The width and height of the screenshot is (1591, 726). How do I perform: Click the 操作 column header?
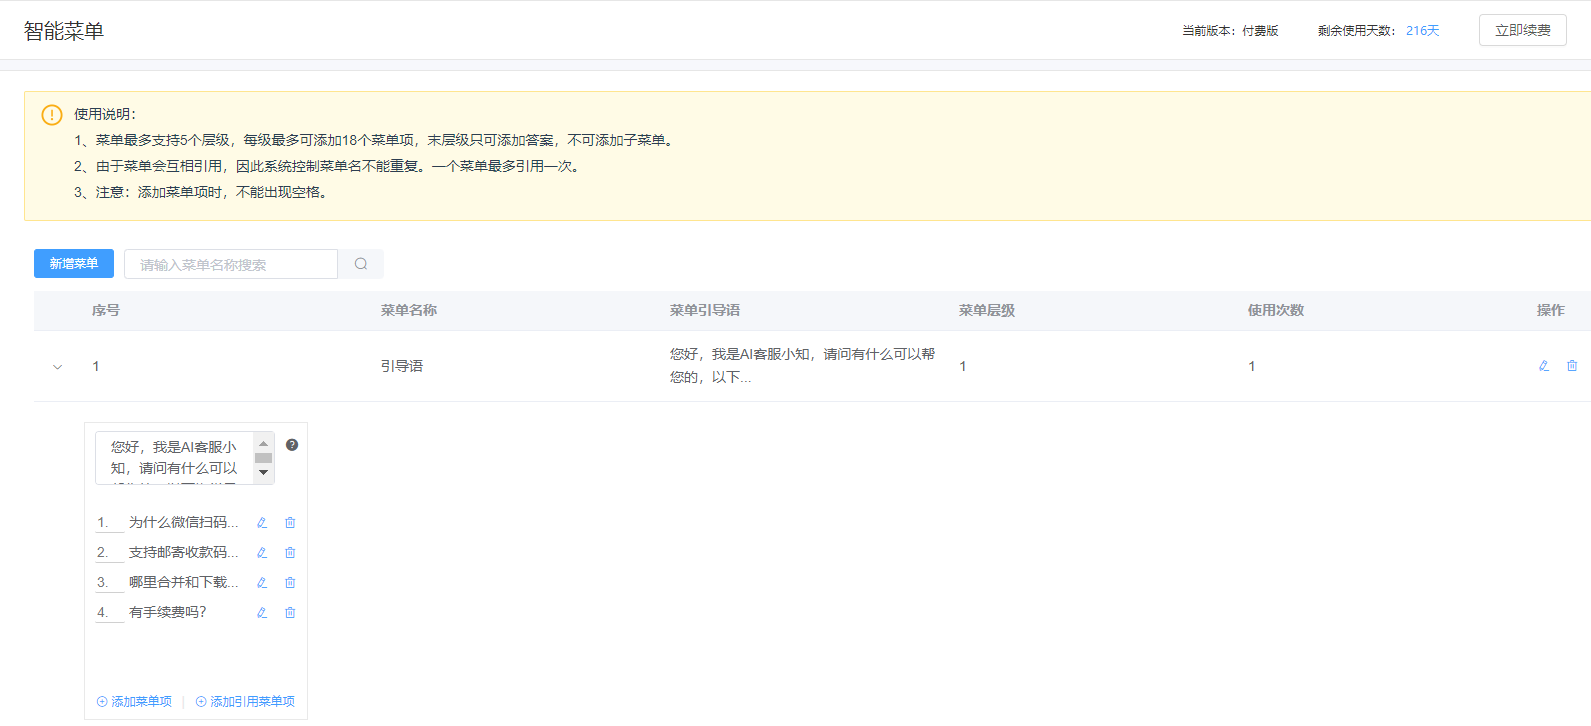(1551, 311)
